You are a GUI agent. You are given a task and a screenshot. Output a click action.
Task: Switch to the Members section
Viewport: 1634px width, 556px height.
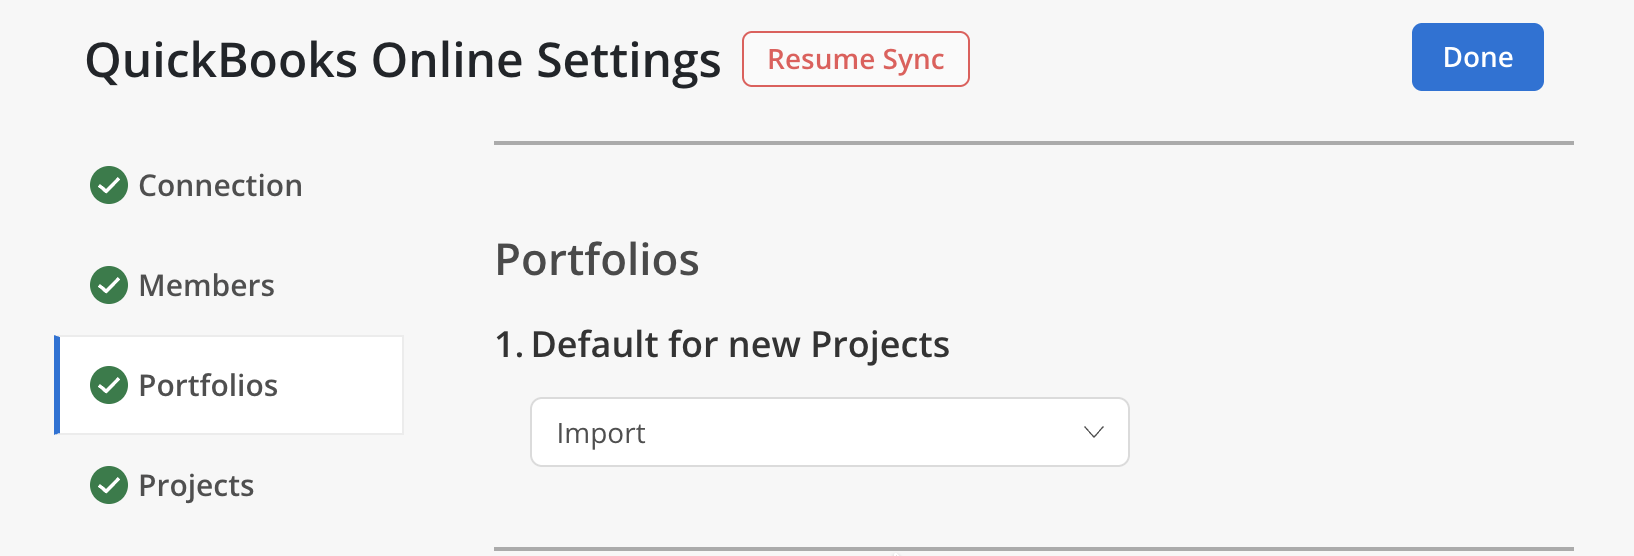(x=206, y=285)
